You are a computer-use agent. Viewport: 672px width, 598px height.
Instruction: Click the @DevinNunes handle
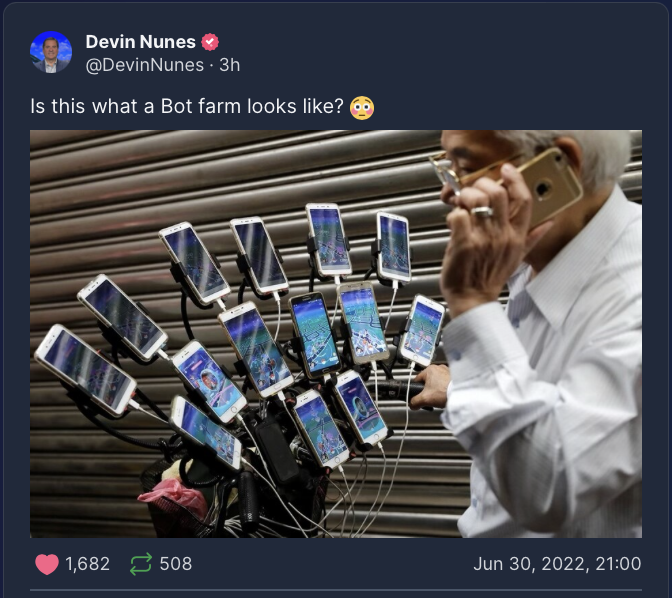coord(145,65)
